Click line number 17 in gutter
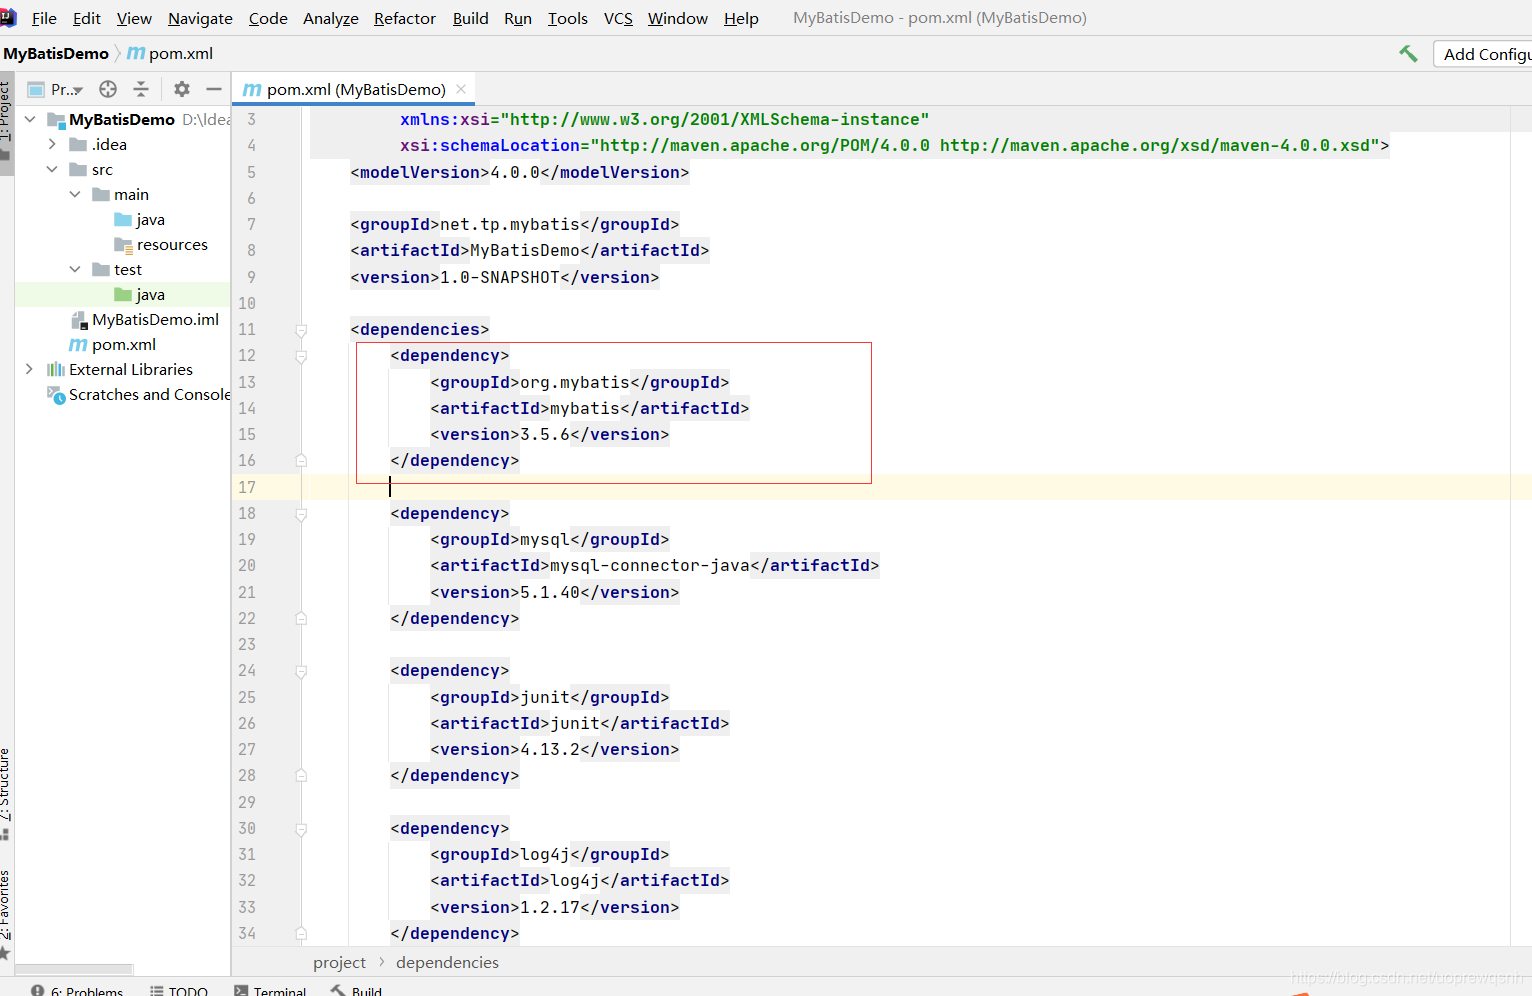1532x996 pixels. click(x=247, y=487)
